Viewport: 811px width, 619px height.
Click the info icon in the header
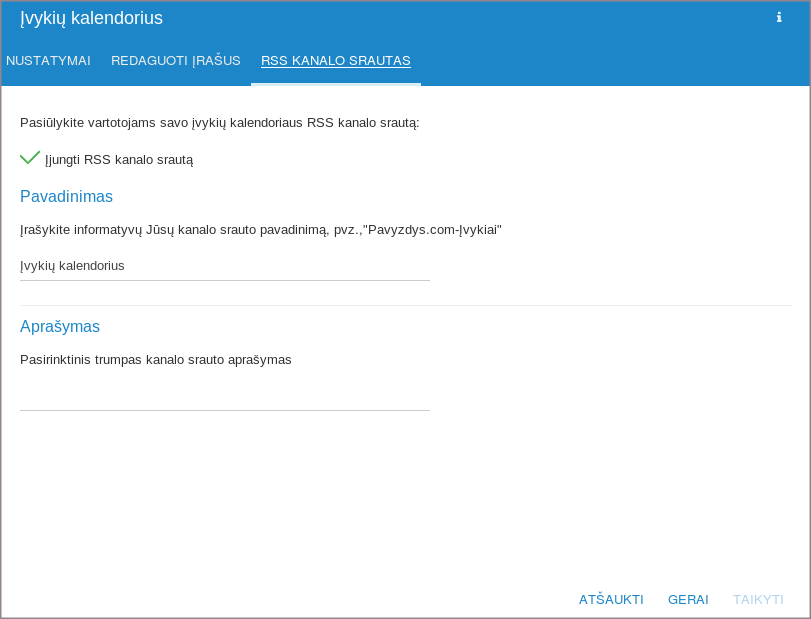point(779,18)
